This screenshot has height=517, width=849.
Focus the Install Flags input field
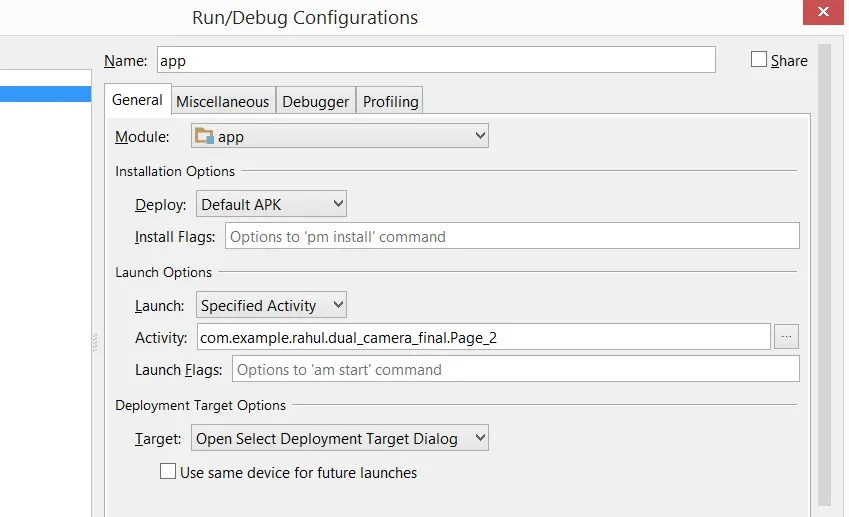(512, 236)
